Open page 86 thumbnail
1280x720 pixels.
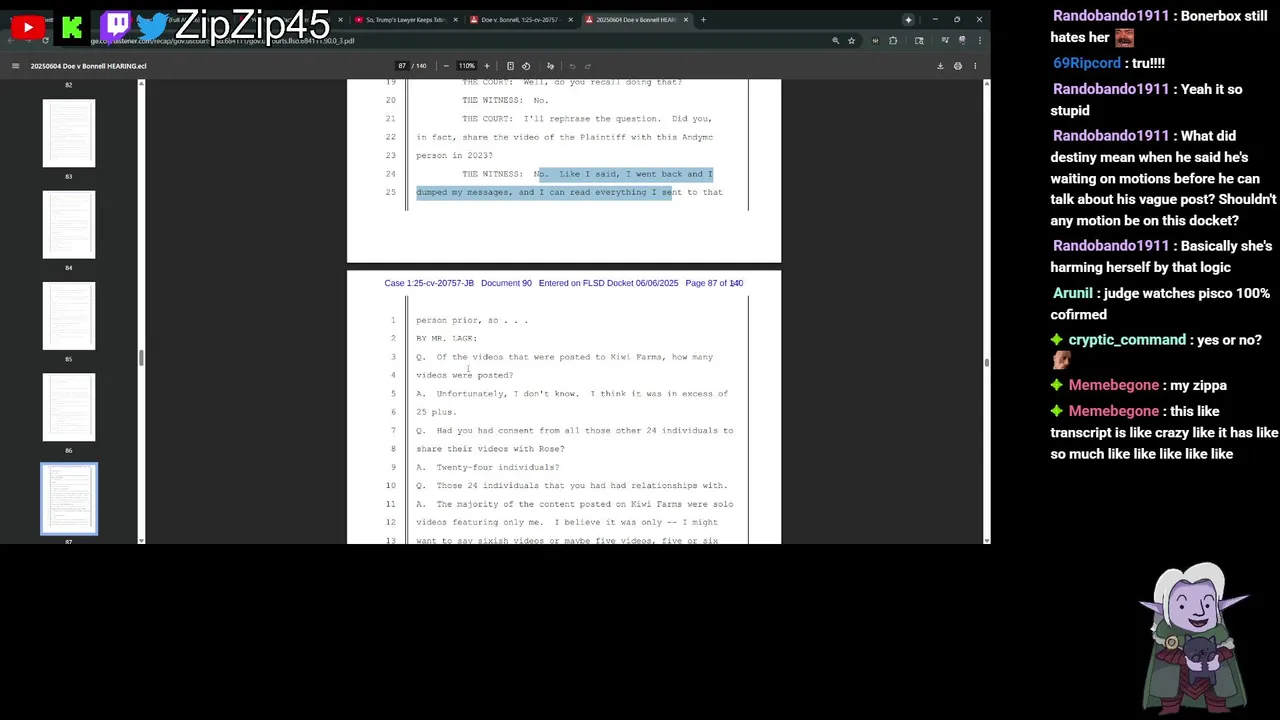pos(69,407)
